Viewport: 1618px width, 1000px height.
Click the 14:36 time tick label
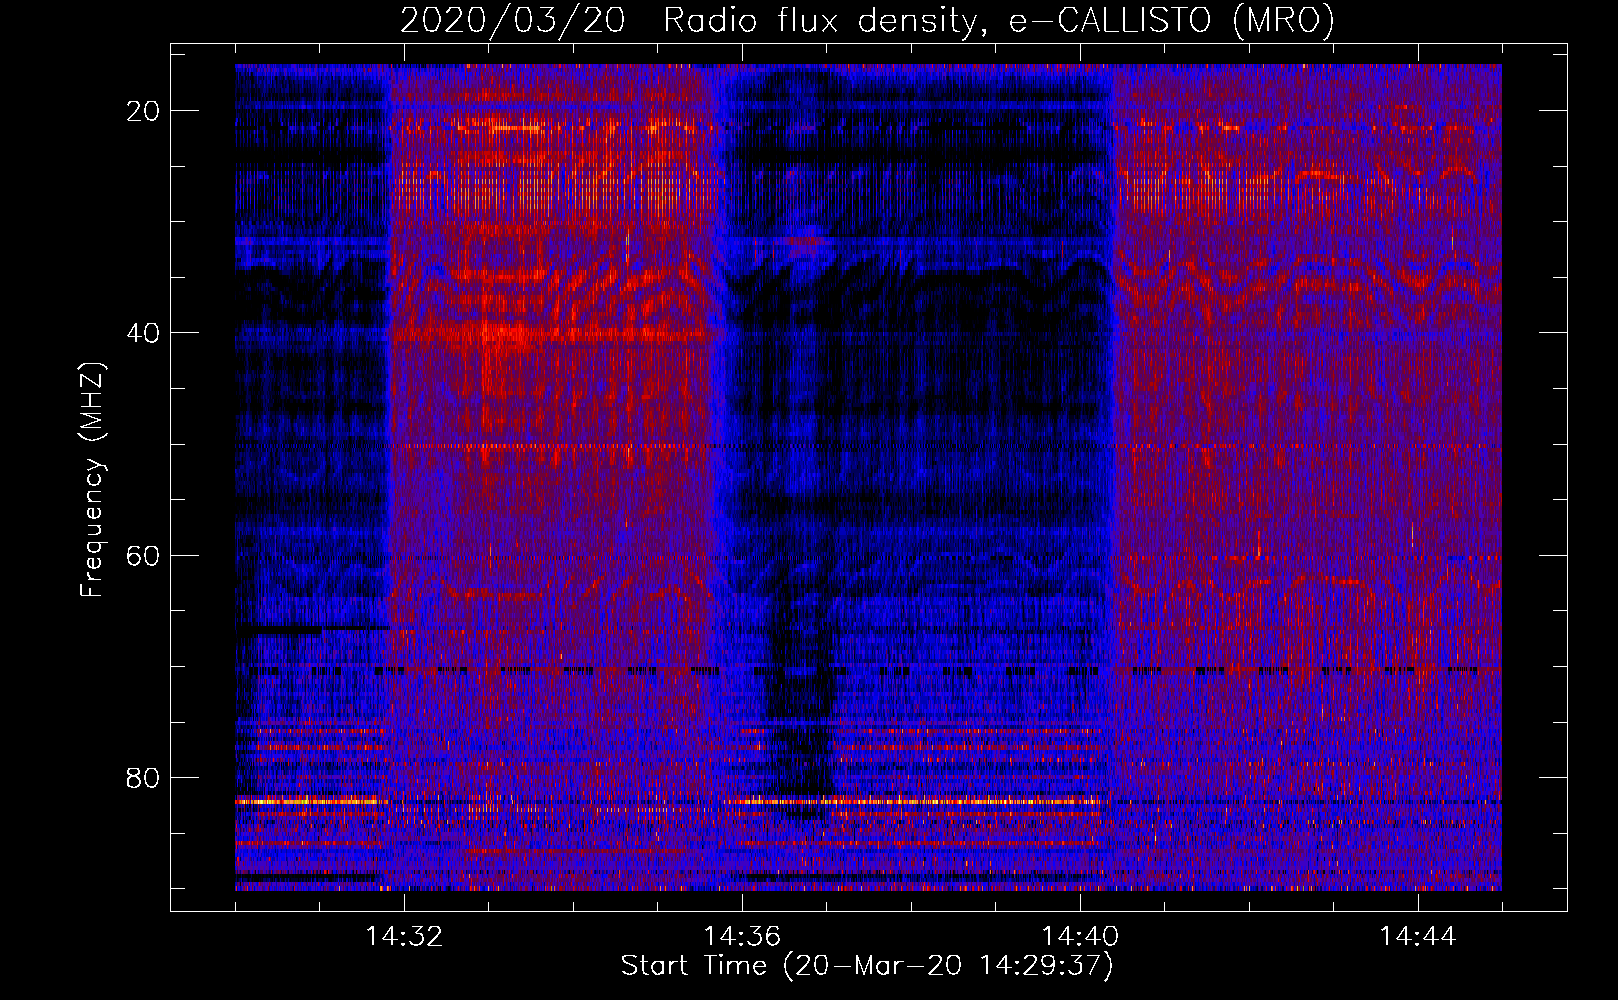click(742, 937)
